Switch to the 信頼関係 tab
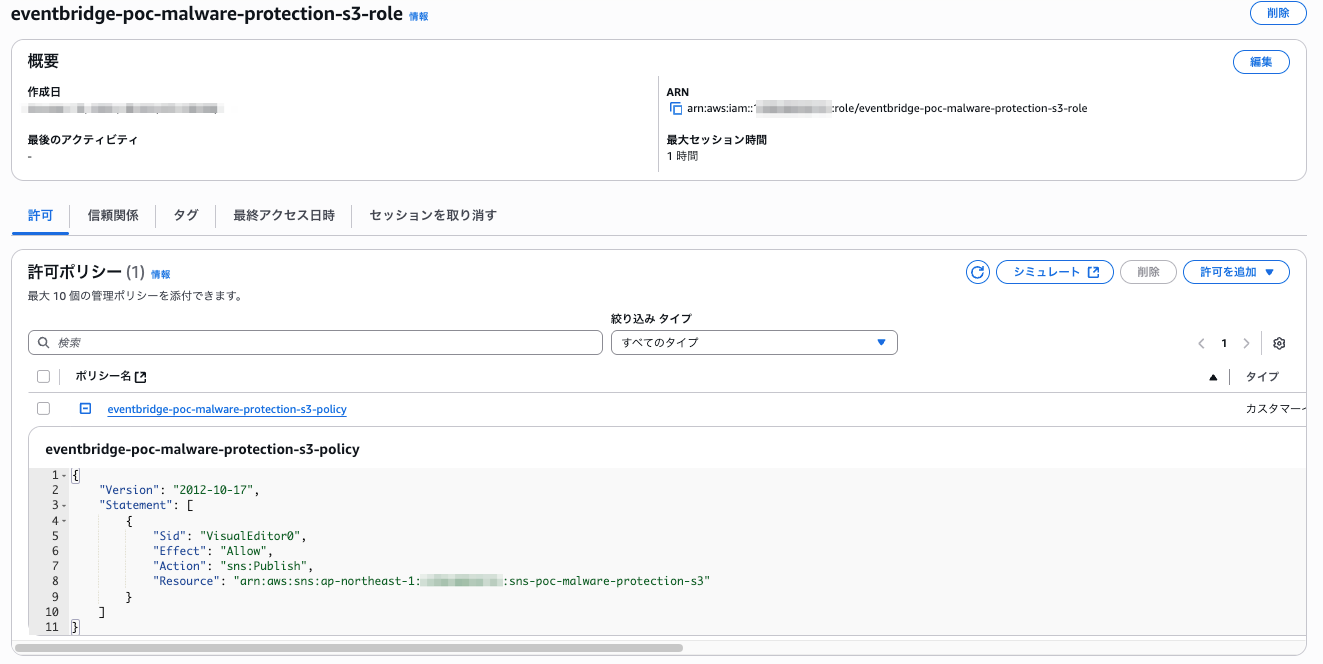 [113, 215]
